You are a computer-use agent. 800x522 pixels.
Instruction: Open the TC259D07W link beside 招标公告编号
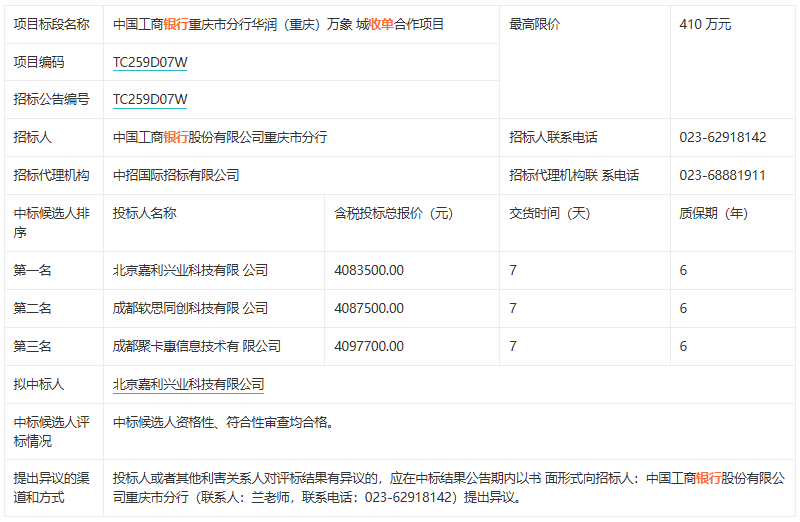click(150, 99)
